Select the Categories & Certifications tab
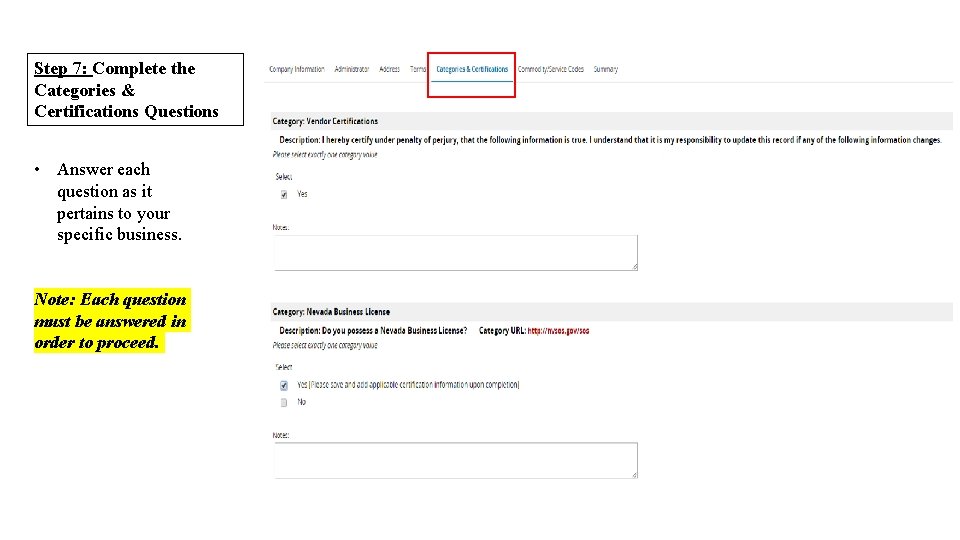960x540 pixels. coord(472,69)
